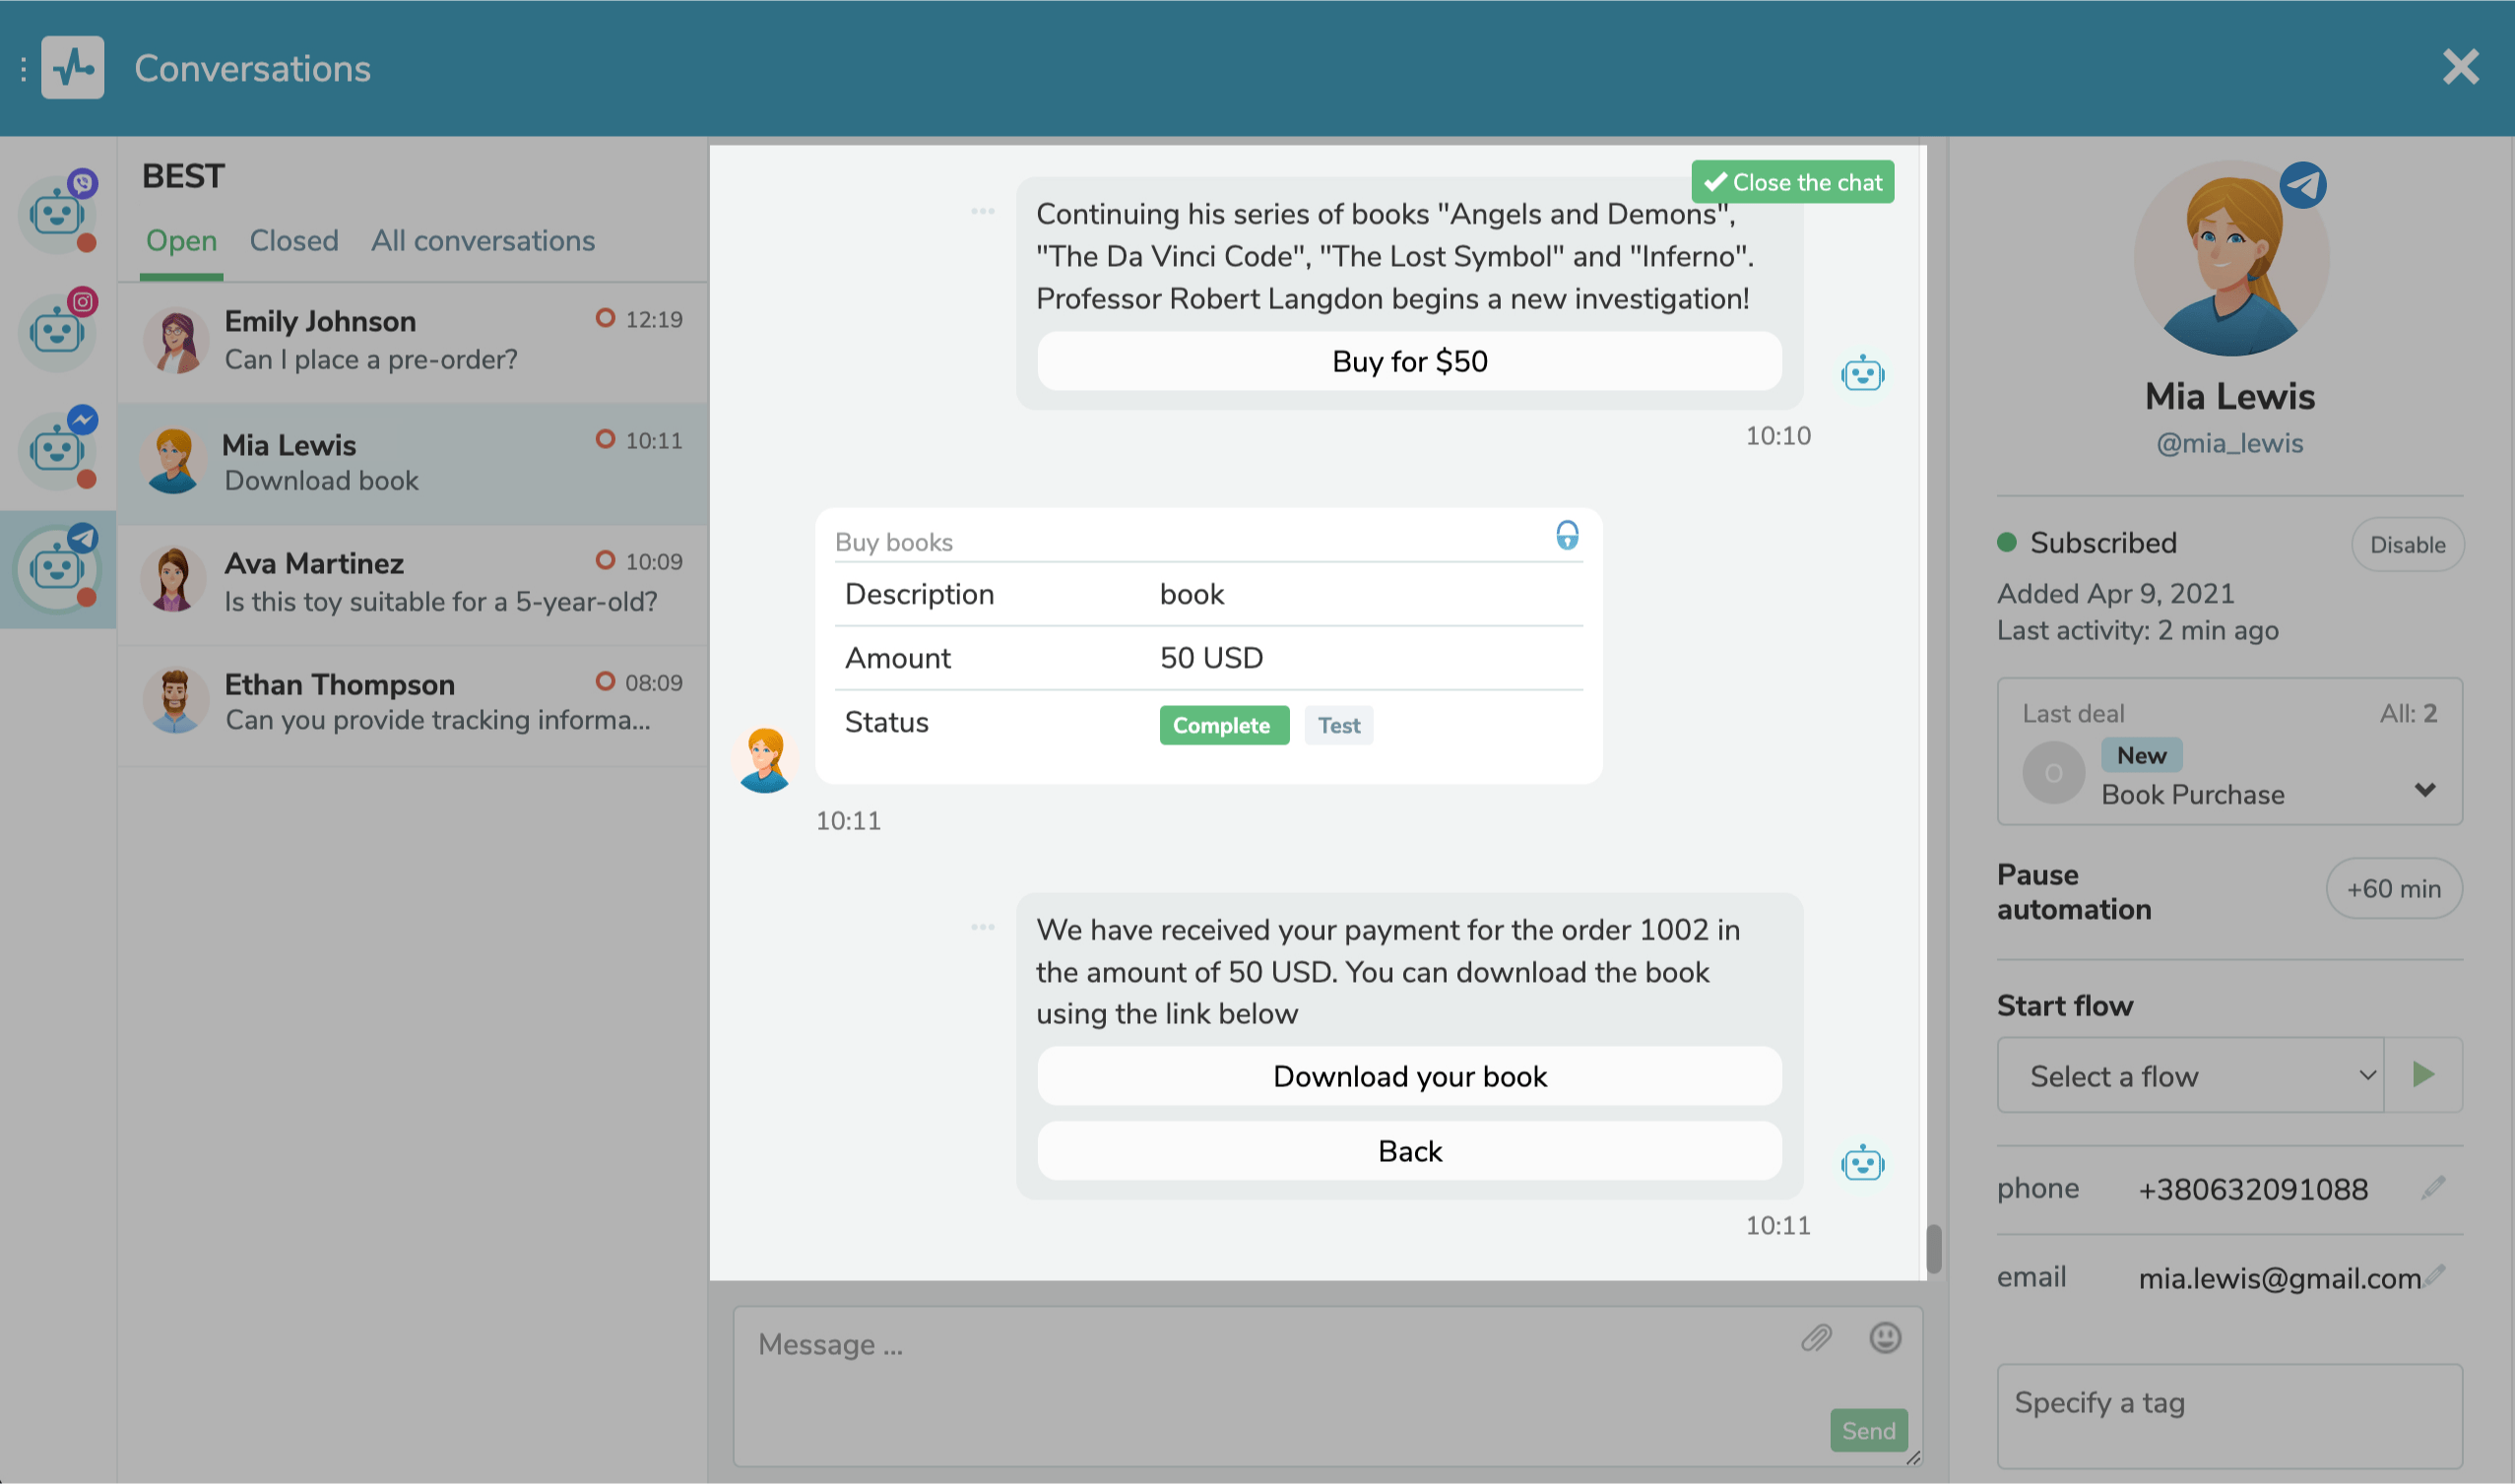
Task: Switch to All conversations tab
Action: tap(483, 241)
